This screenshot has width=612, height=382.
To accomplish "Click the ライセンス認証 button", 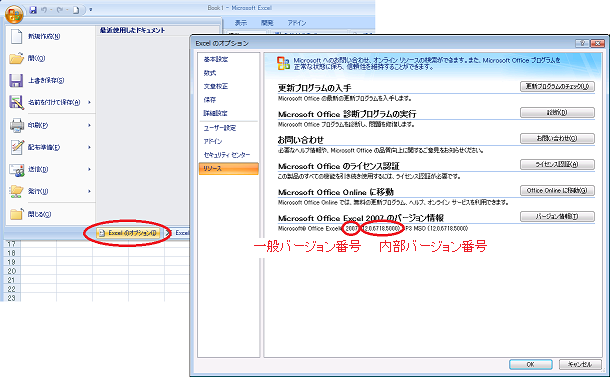I will [x=557, y=165].
